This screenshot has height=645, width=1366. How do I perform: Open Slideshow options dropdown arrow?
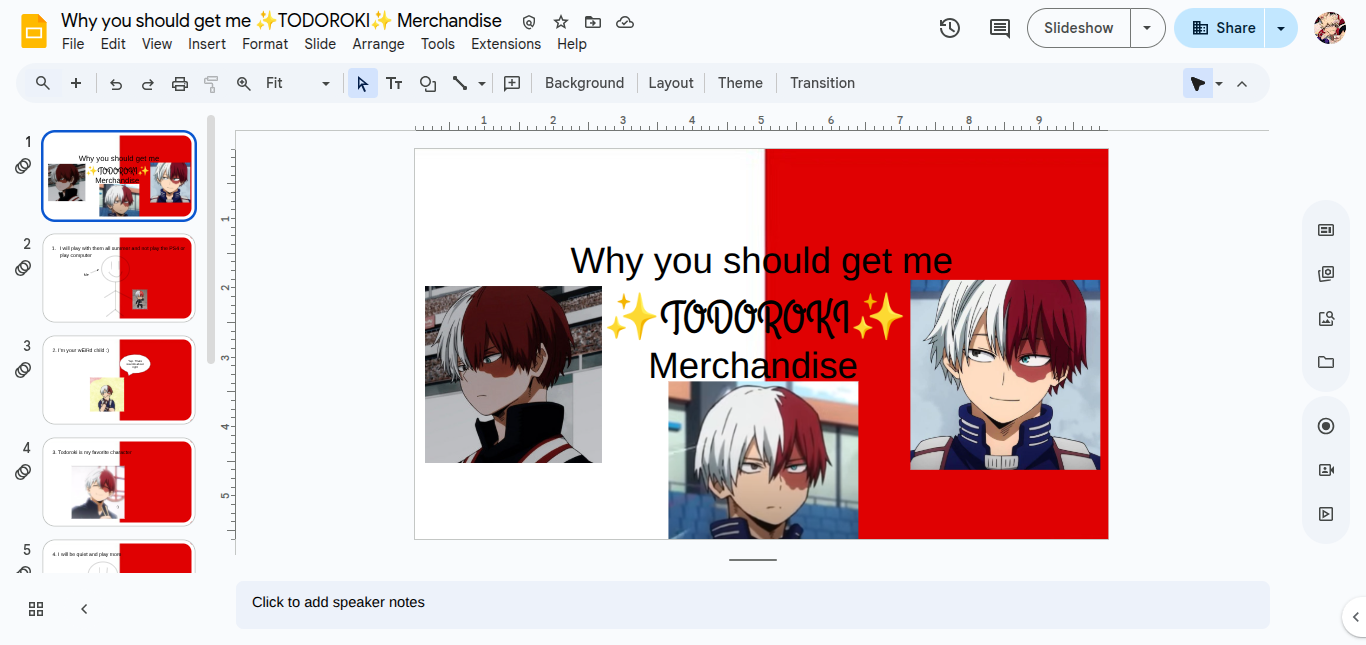(x=1148, y=28)
